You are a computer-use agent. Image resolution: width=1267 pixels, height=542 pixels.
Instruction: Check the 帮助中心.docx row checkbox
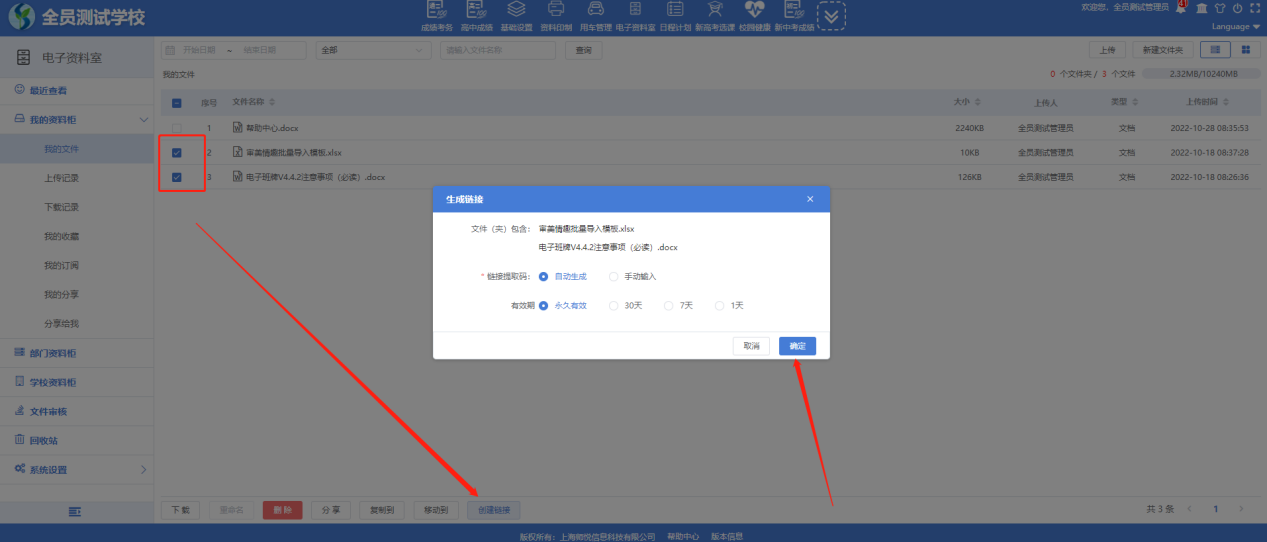pos(177,128)
